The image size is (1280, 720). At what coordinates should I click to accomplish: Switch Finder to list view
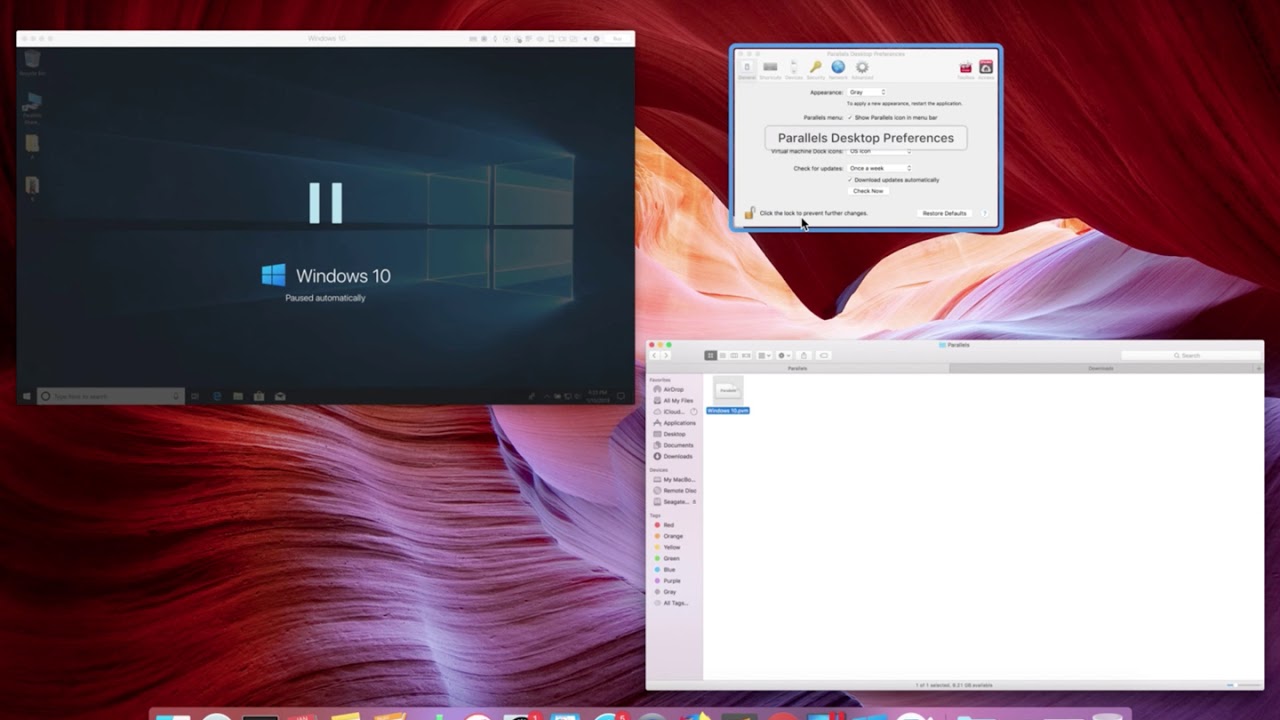[x=722, y=355]
